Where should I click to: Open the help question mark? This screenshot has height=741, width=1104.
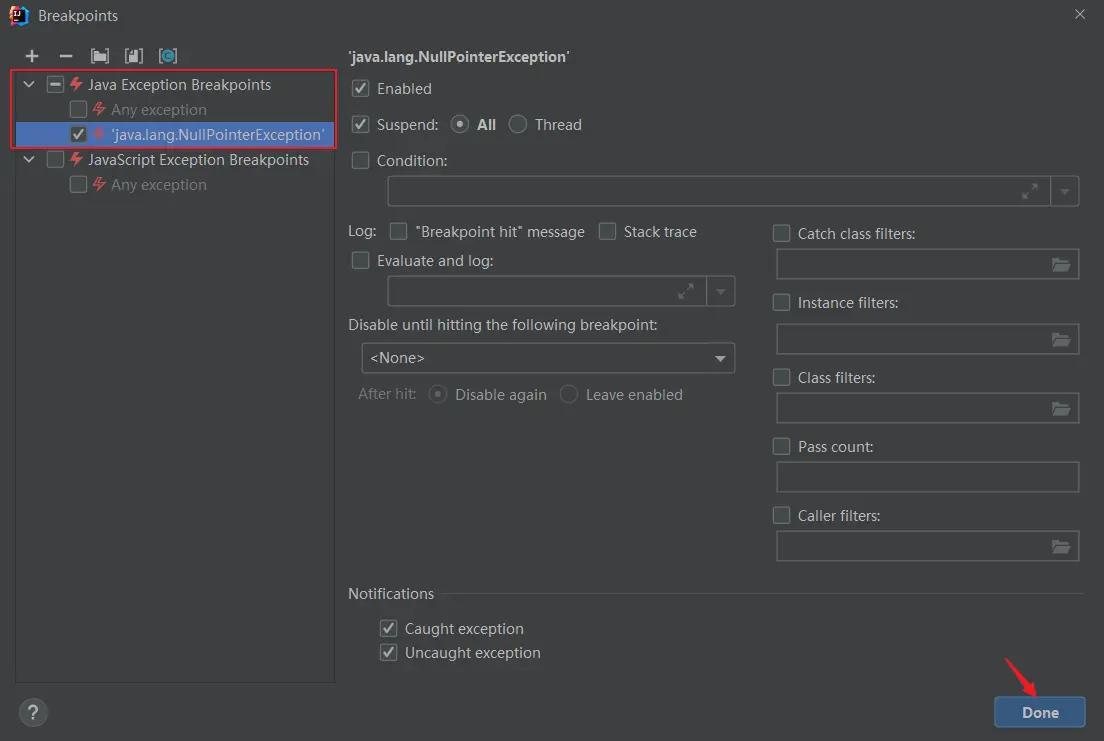33,712
